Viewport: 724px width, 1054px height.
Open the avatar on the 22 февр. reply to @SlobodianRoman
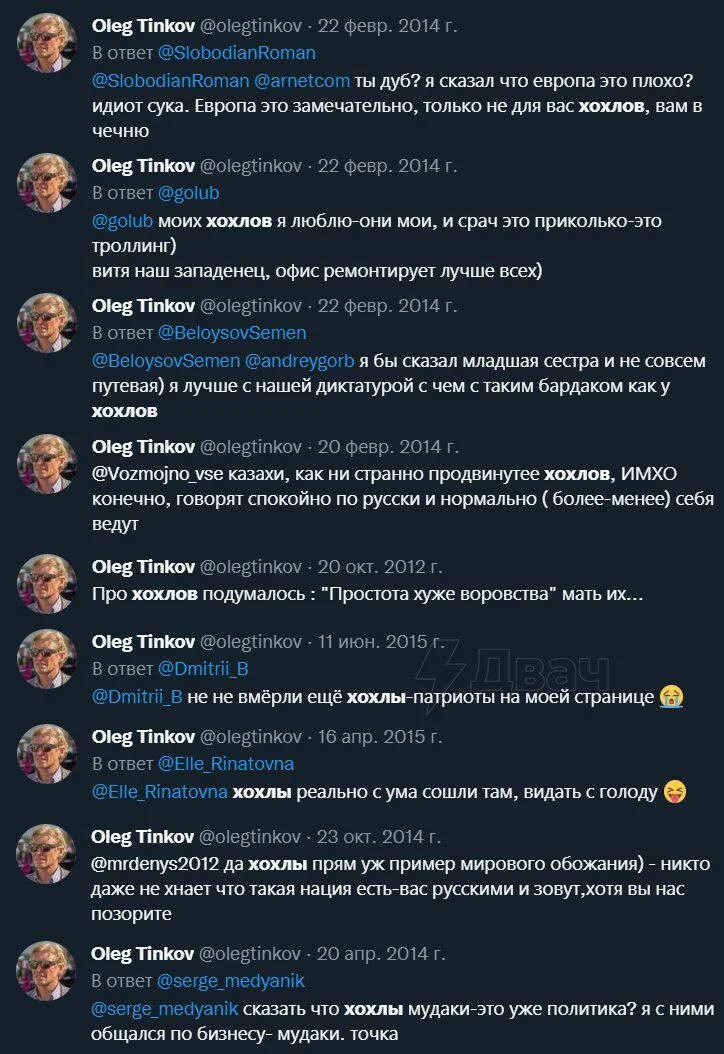pyautogui.click(x=46, y=42)
